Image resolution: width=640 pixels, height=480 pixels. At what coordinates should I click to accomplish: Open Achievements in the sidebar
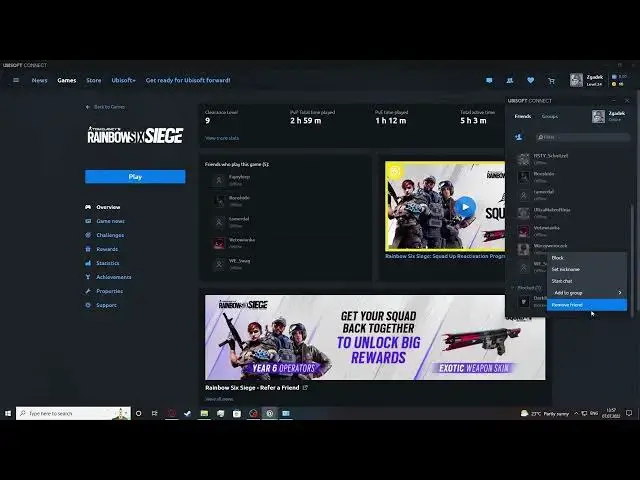pos(113,277)
